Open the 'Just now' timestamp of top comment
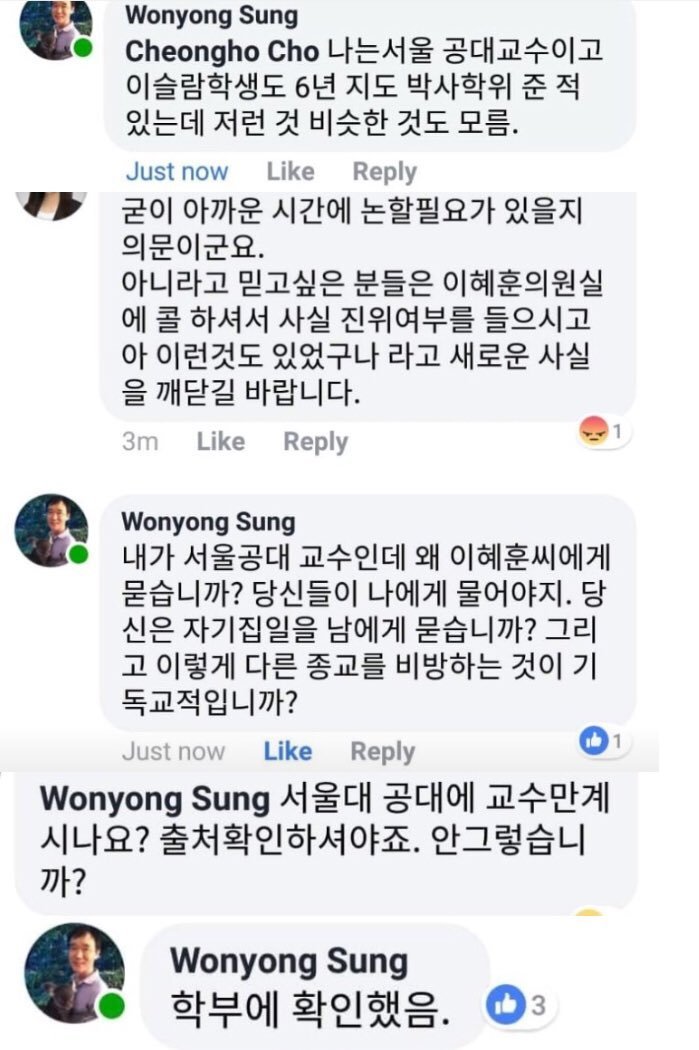This screenshot has height=1050, width=699. point(177,172)
